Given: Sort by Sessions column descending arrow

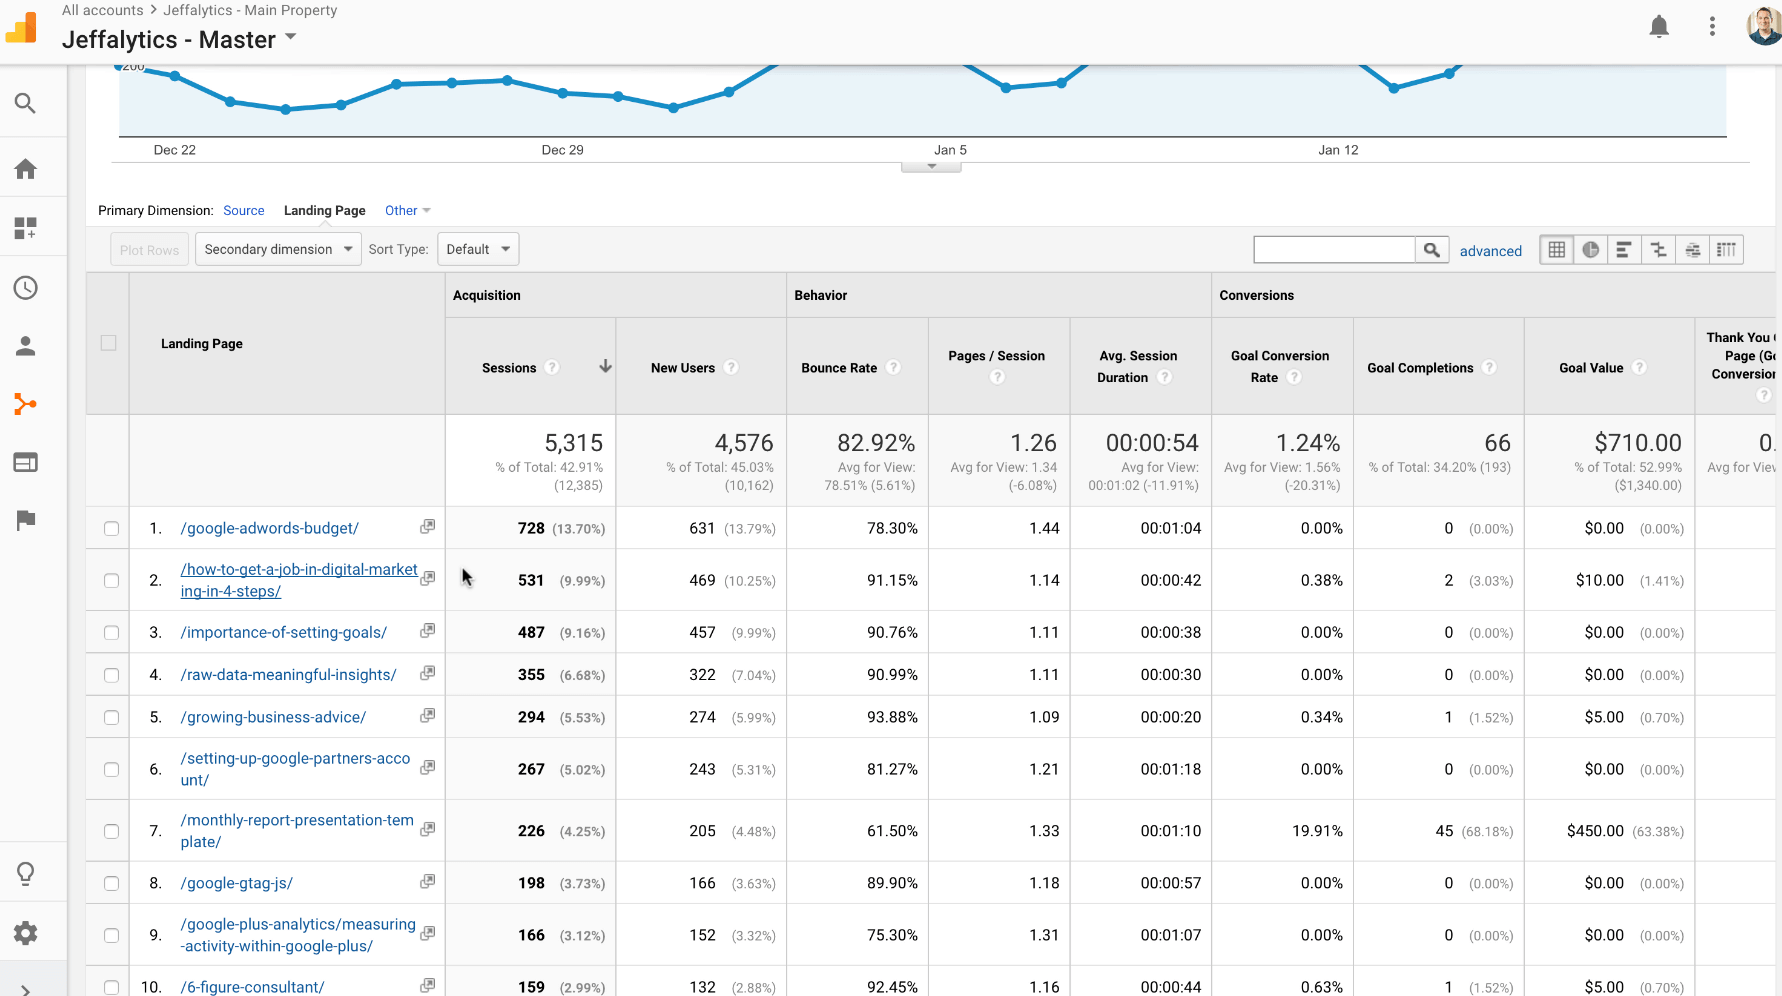Looking at the screenshot, I should 605,366.
